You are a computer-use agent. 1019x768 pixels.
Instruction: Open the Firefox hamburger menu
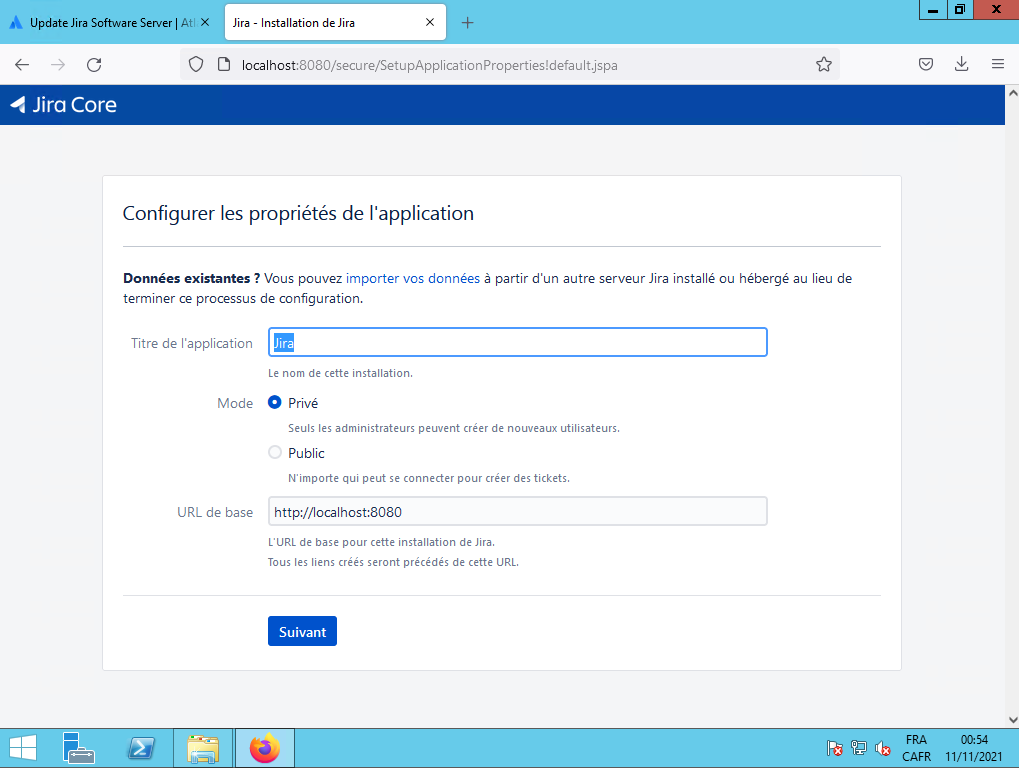(x=998, y=64)
